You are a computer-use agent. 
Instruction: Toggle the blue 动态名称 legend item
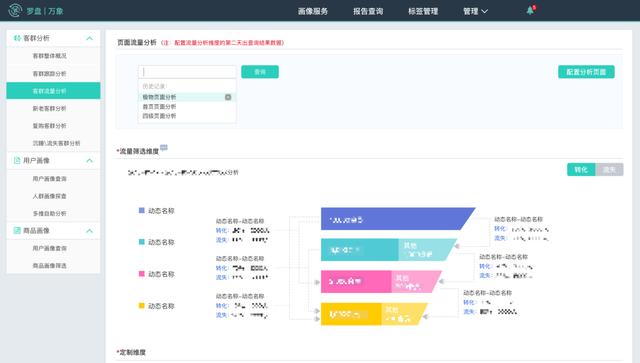click(157, 211)
